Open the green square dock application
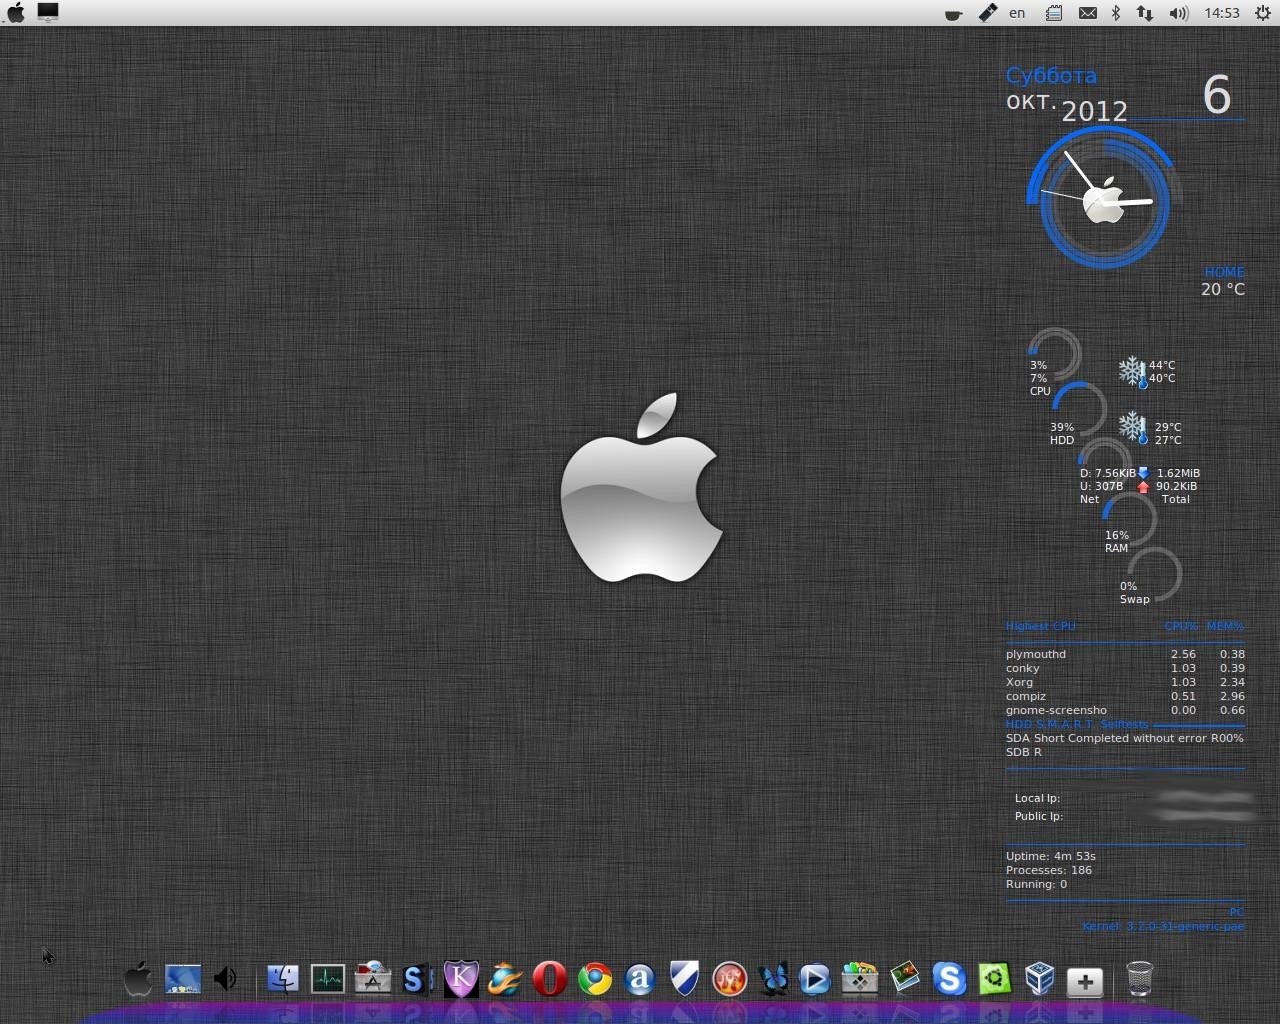 (994, 978)
